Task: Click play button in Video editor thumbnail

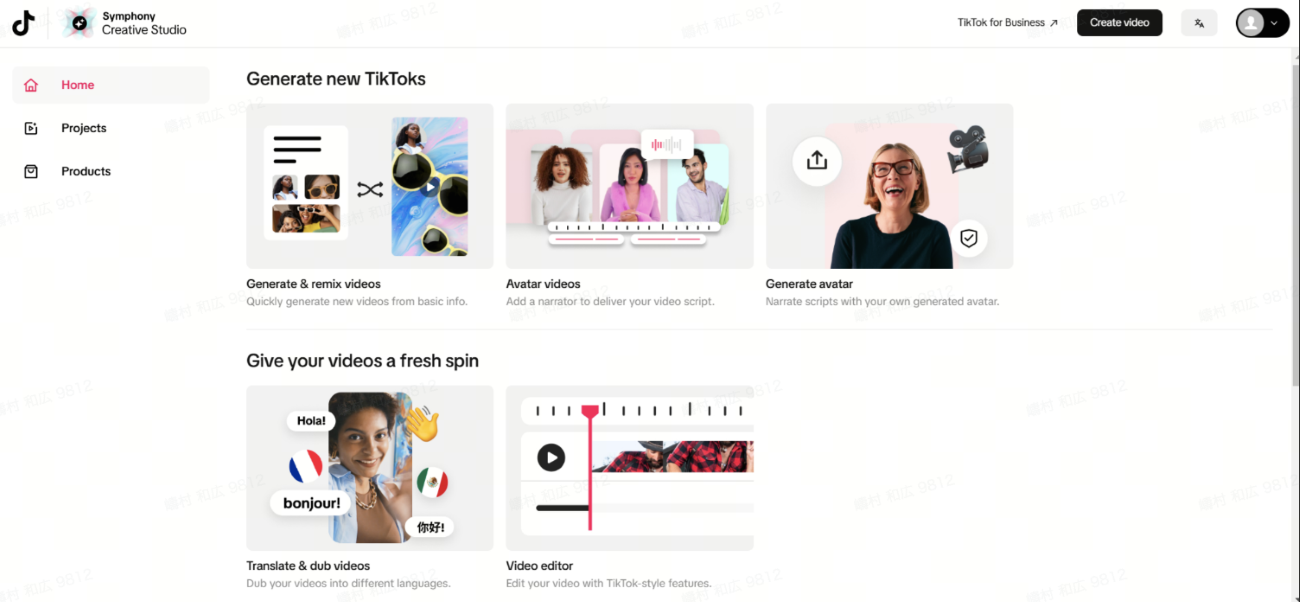Action: click(551, 458)
